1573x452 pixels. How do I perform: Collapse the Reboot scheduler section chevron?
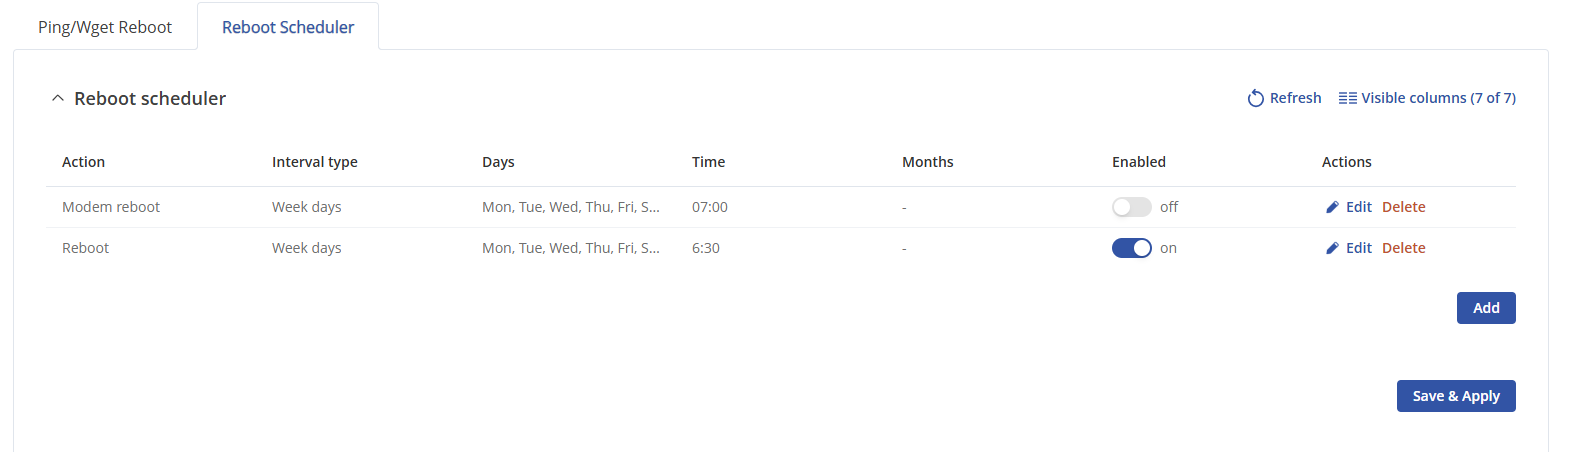coord(58,98)
